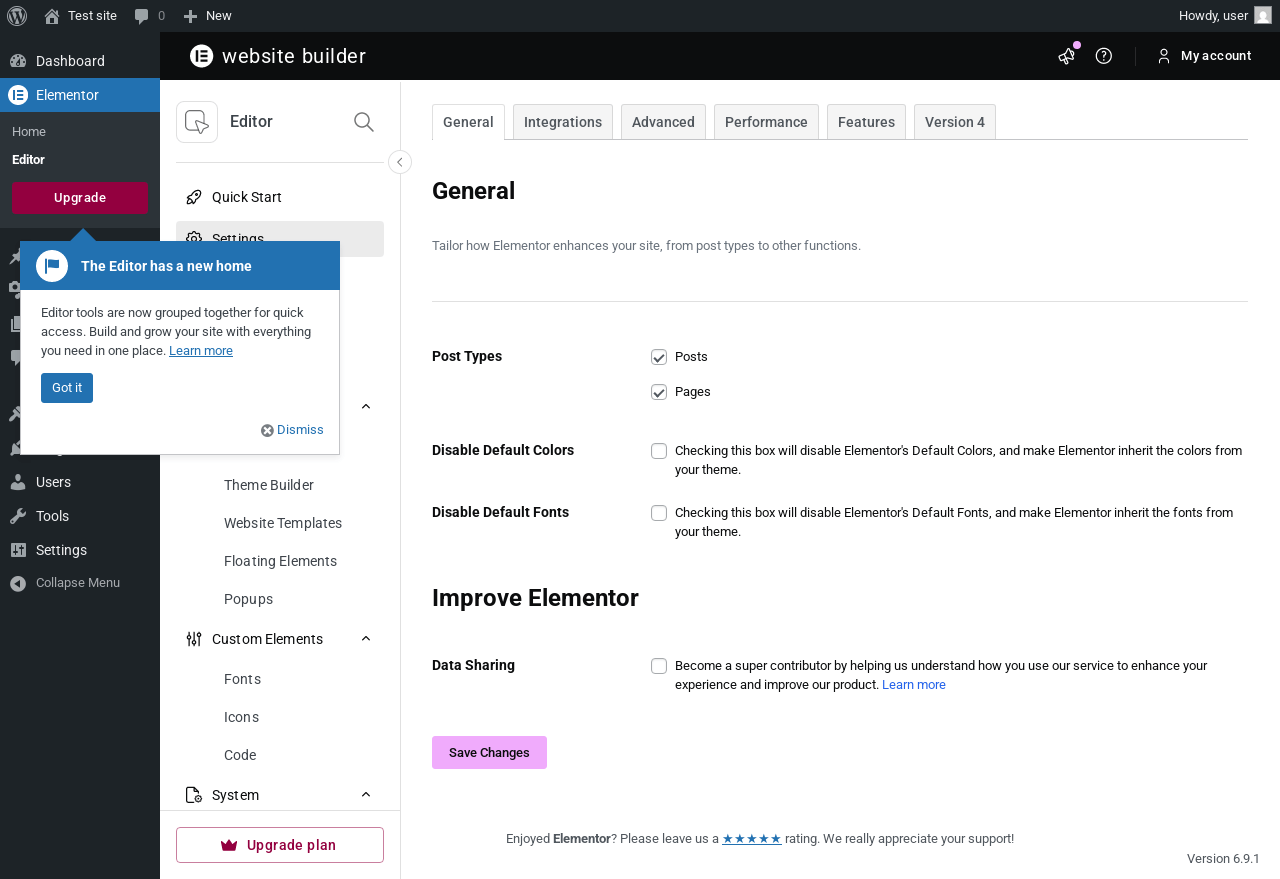Select the Features tab
The image size is (1280, 879).
pos(866,122)
